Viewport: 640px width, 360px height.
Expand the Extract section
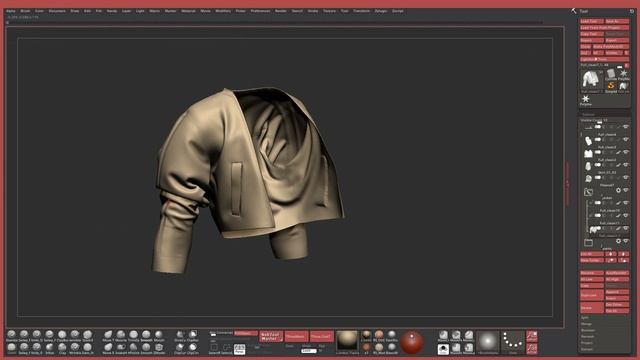(587, 349)
